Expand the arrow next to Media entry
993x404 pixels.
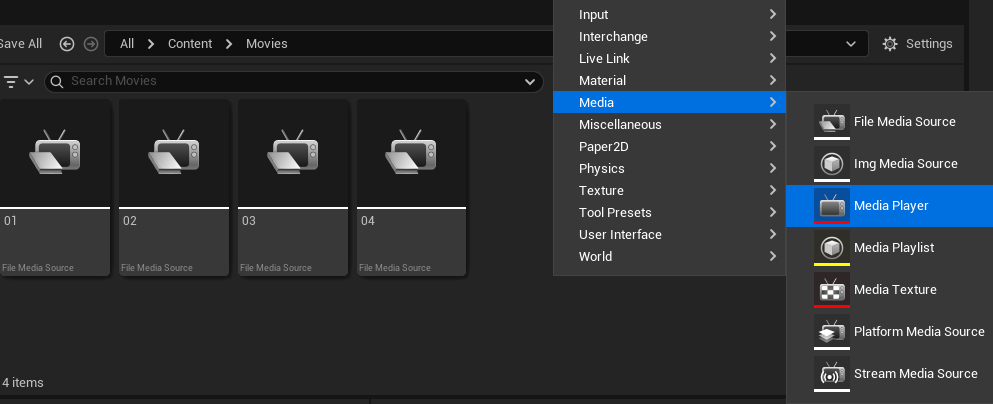tap(773, 102)
